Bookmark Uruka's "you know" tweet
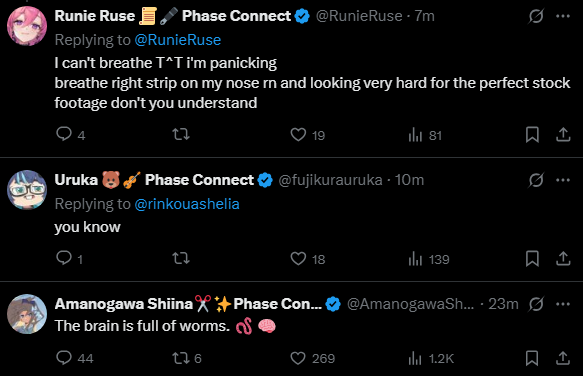 [x=532, y=258]
